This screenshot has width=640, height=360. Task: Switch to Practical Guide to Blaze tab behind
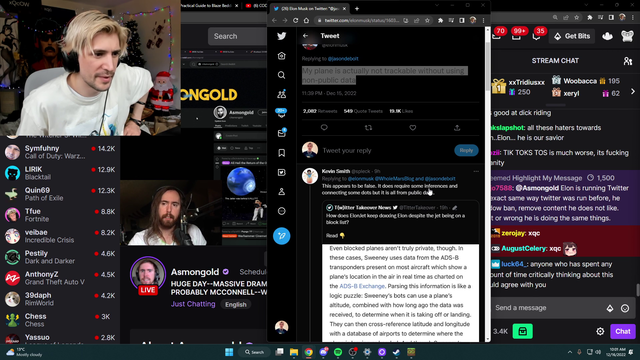tap(209, 6)
